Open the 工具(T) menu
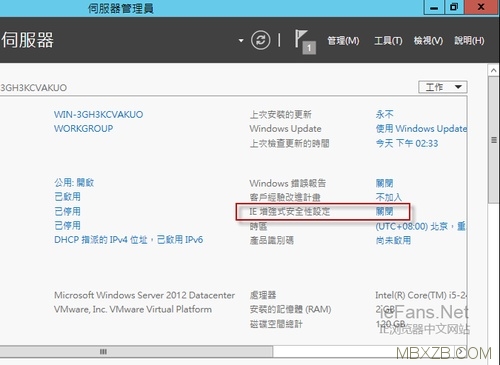This screenshot has height=365, width=500. click(x=388, y=41)
